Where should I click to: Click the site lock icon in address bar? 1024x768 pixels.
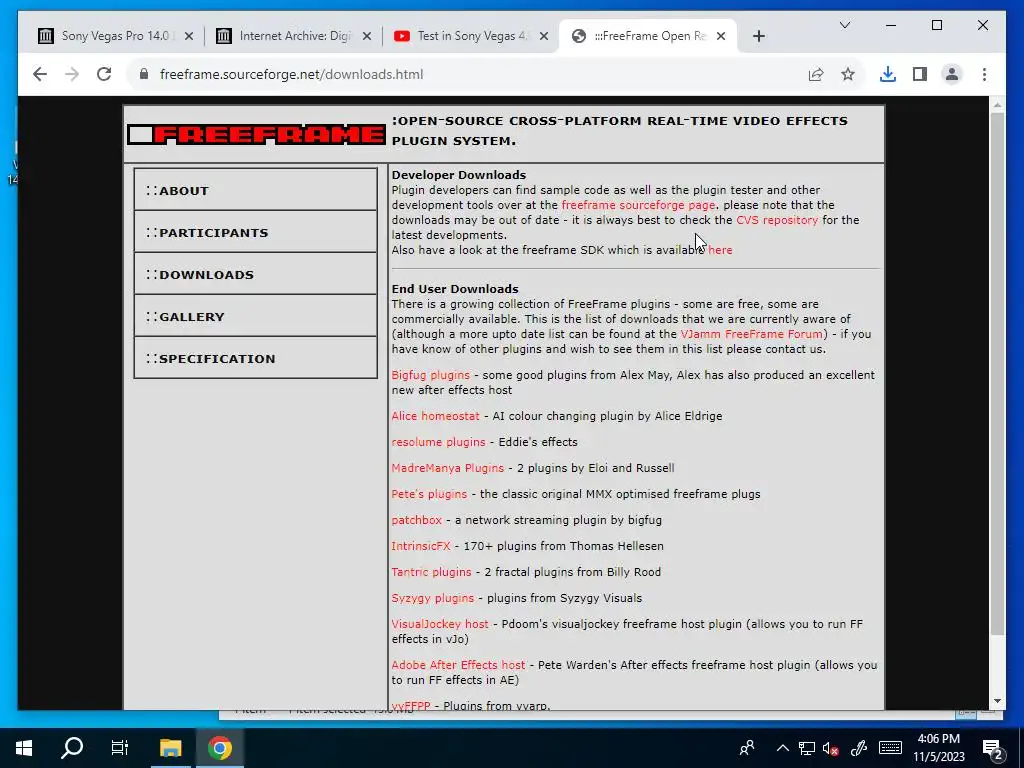click(x=144, y=74)
